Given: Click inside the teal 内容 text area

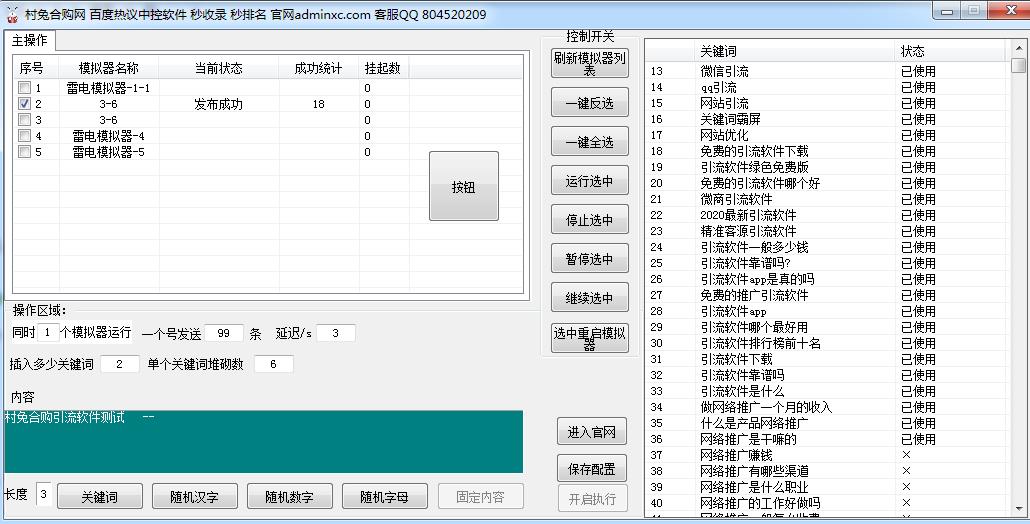Looking at the screenshot, I should [263, 441].
